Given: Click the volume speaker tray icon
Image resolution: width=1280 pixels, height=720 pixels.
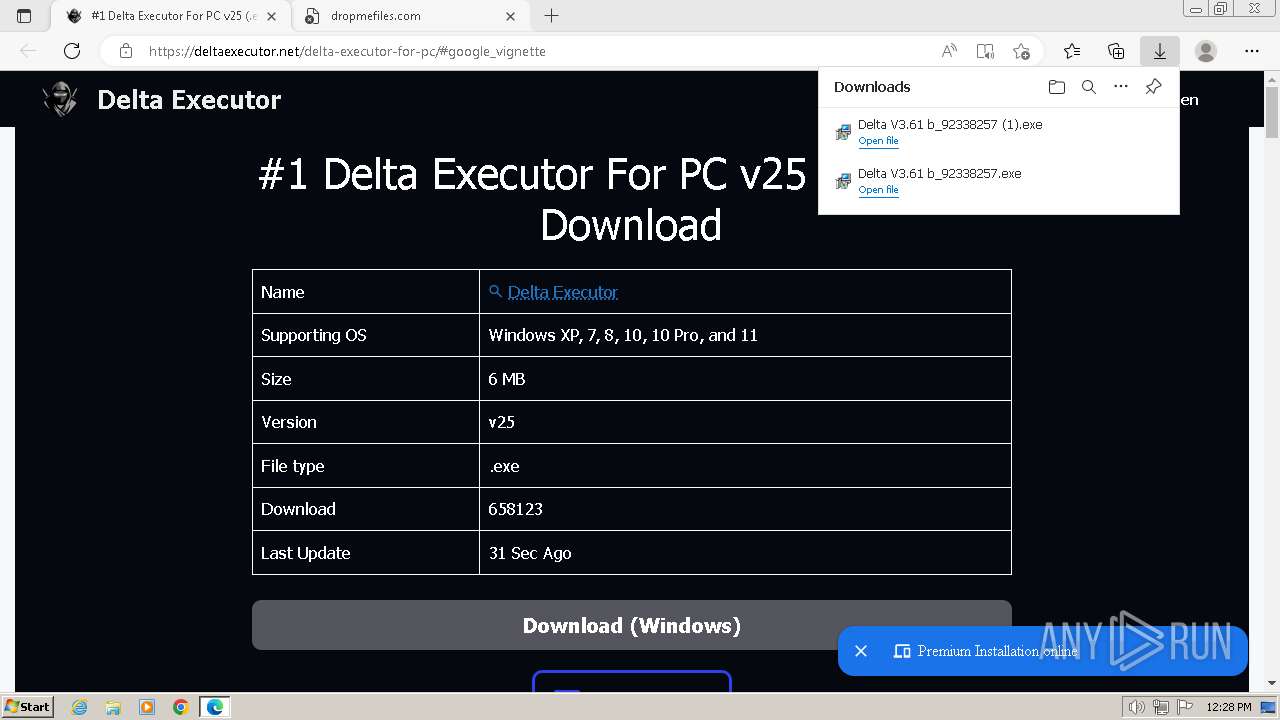Looking at the screenshot, I should (x=1137, y=707).
